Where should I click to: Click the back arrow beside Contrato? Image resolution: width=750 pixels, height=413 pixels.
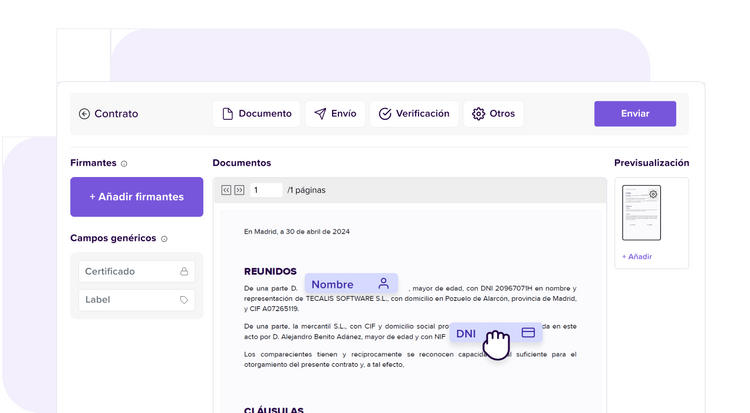click(84, 114)
